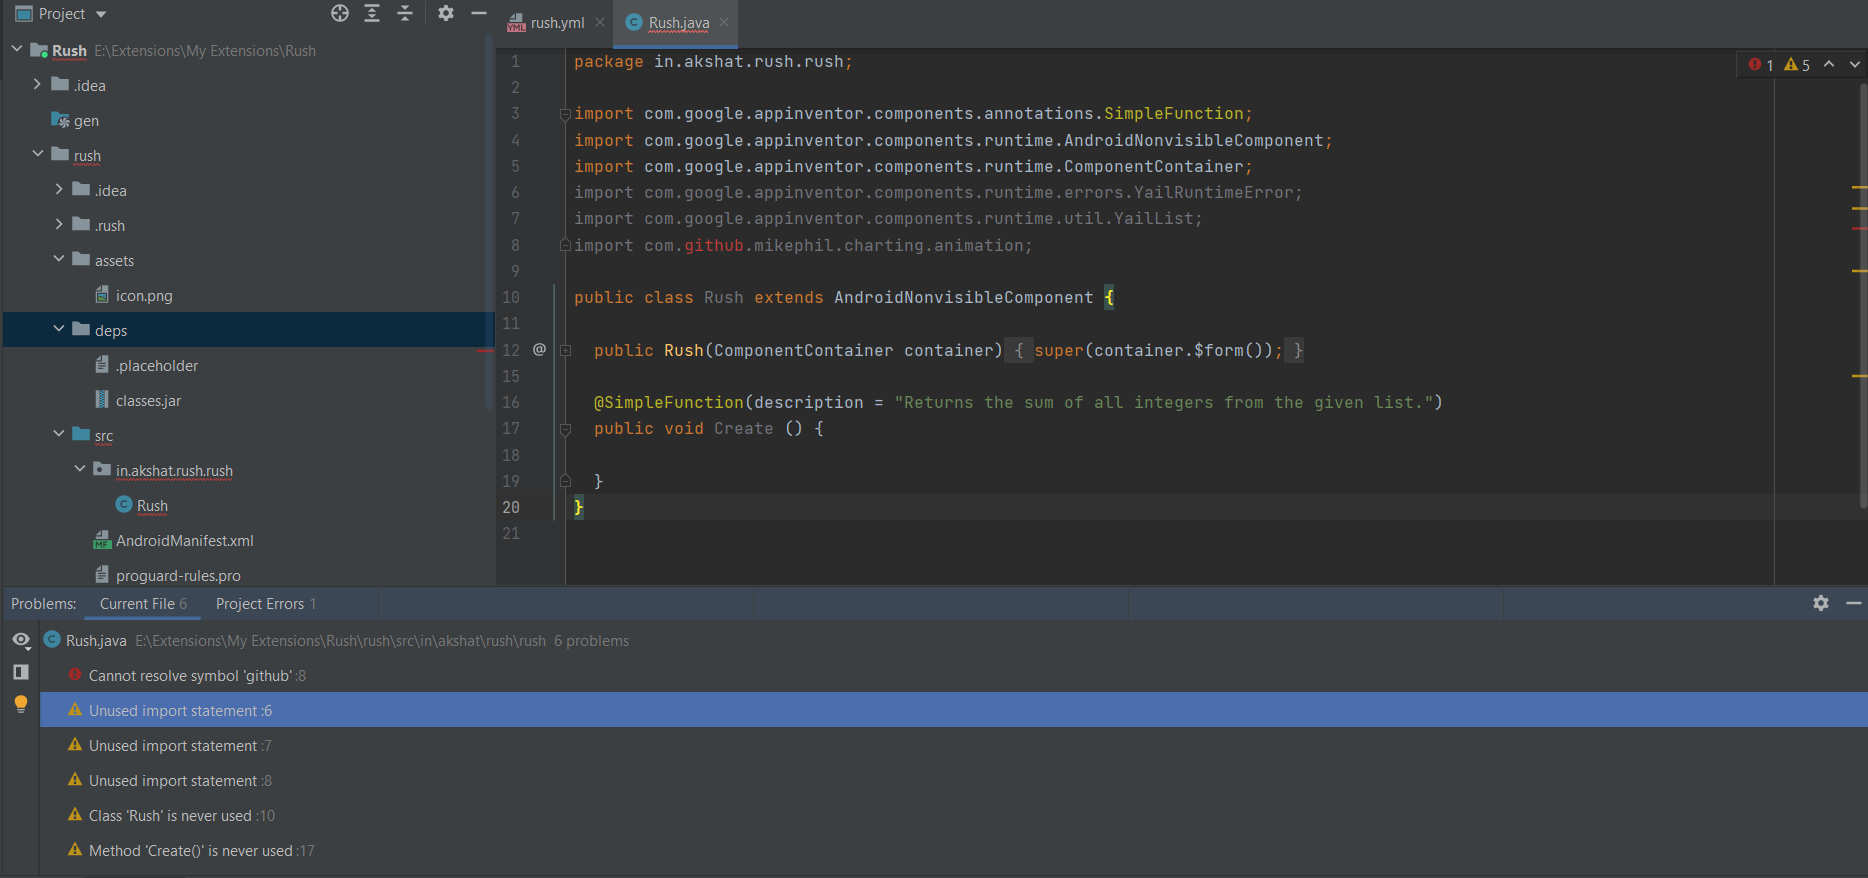Expand all items in Project tree
1868x878 pixels.
tap(372, 13)
